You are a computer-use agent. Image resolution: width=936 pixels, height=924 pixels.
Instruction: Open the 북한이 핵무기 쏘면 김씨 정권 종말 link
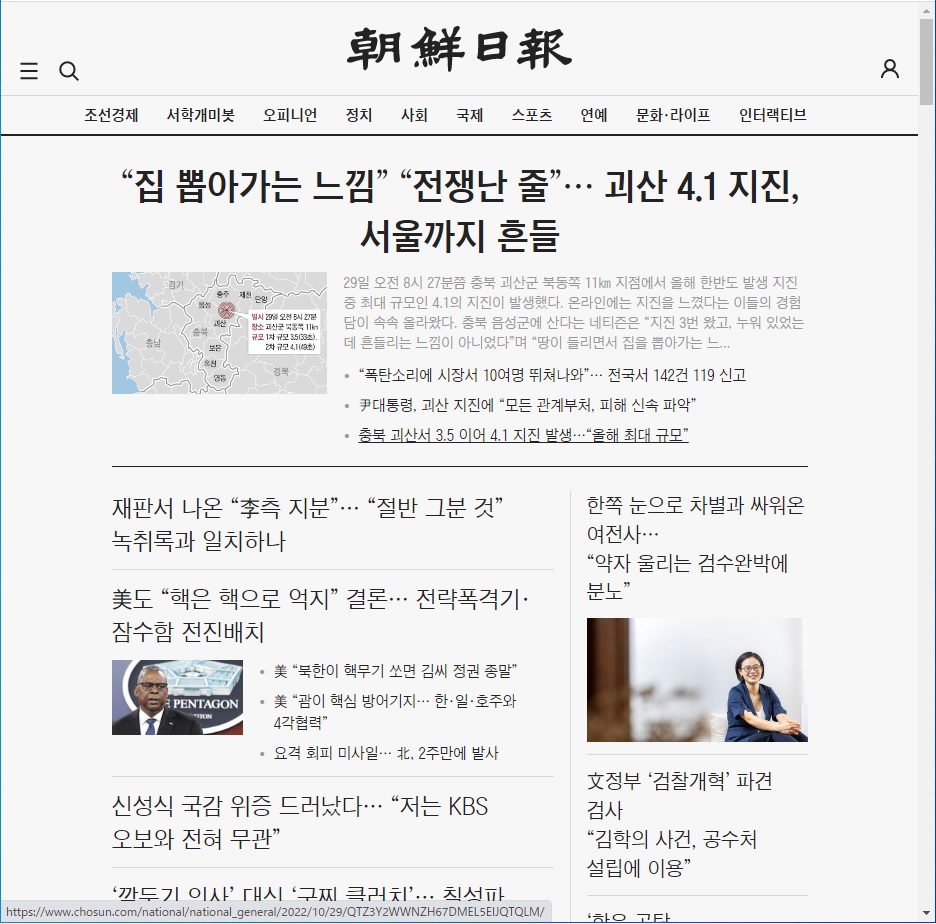tap(395, 671)
